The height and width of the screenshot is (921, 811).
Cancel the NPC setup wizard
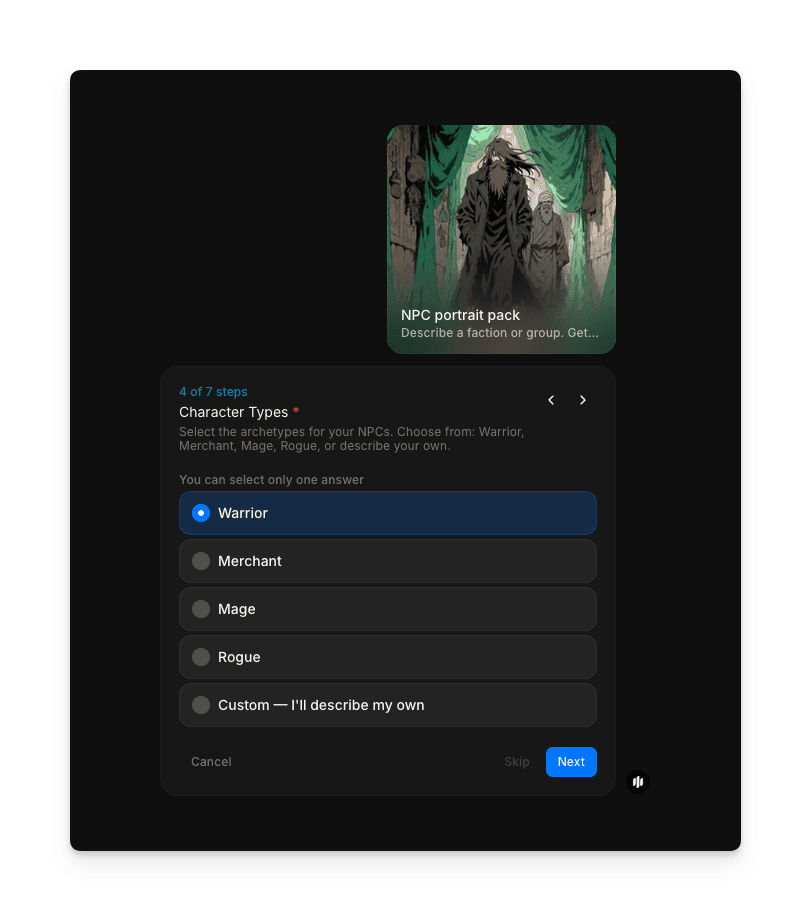pyautogui.click(x=211, y=762)
